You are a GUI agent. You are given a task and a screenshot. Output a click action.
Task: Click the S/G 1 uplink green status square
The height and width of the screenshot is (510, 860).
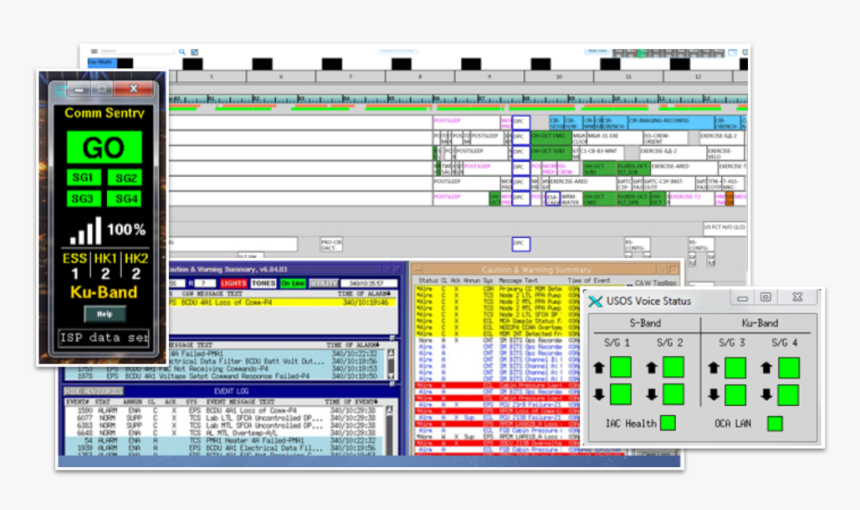[620, 367]
